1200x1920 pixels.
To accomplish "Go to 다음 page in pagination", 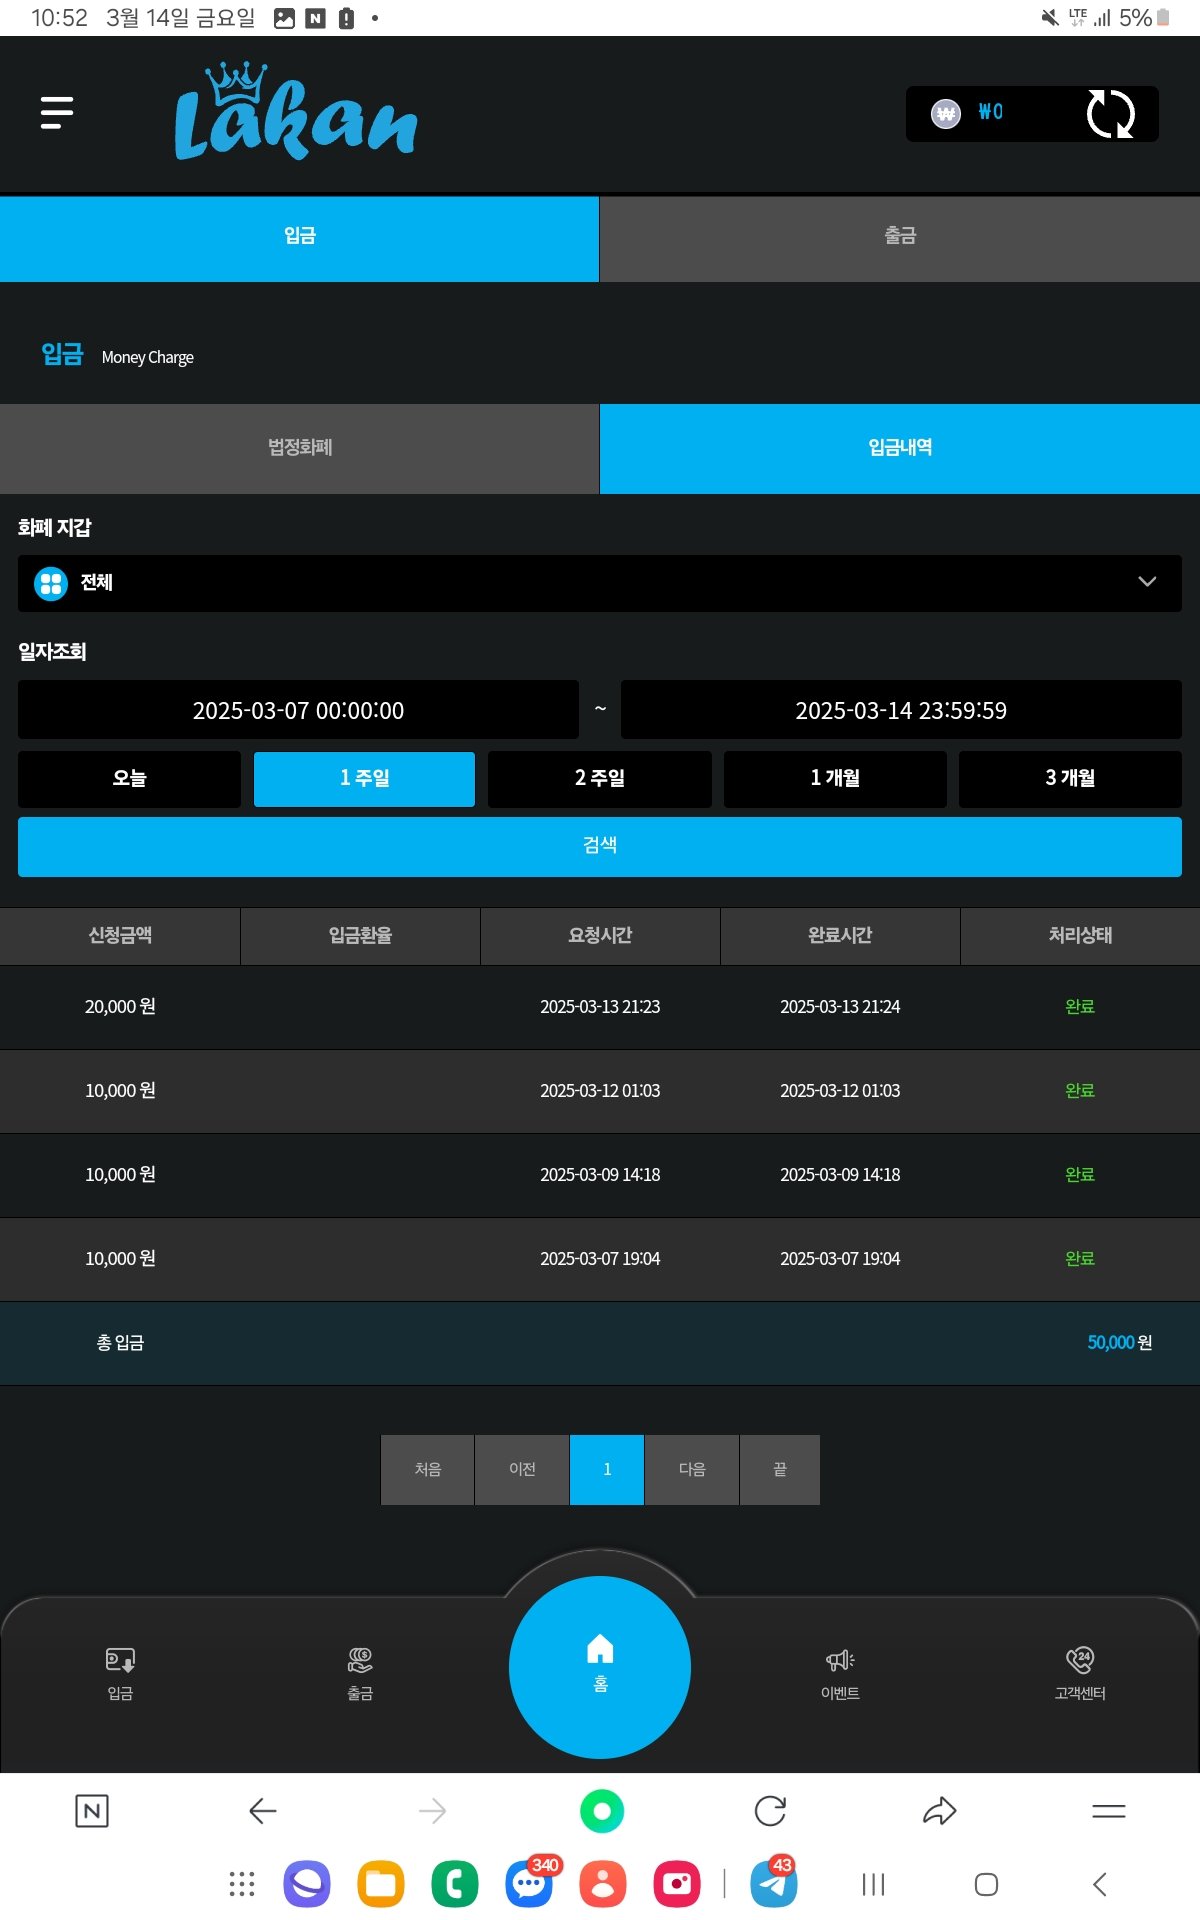I will tap(692, 1469).
